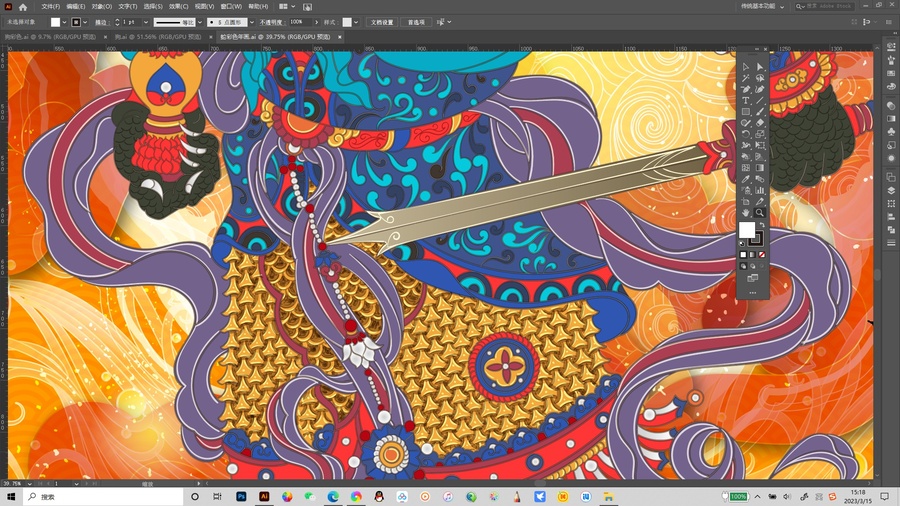The width and height of the screenshot is (900, 506).
Task: Set paint mode to None
Action: 762,255
